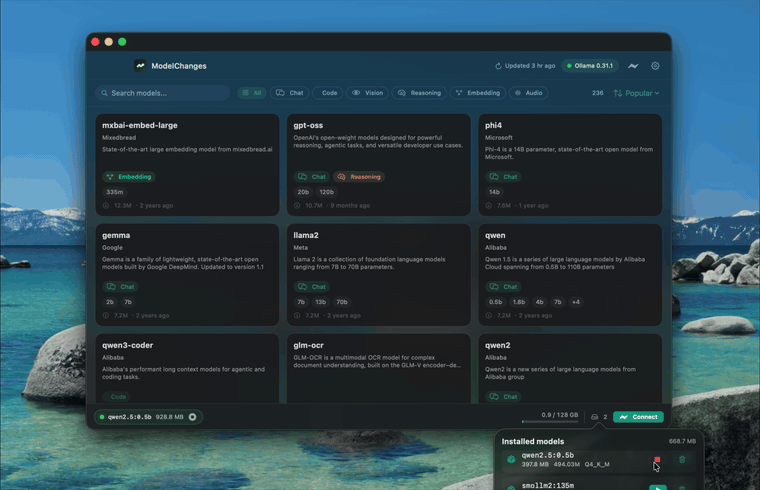Viewport: 760px width, 490px height.
Task: Click the Chat tag on the phi4 card
Action: [x=504, y=177]
